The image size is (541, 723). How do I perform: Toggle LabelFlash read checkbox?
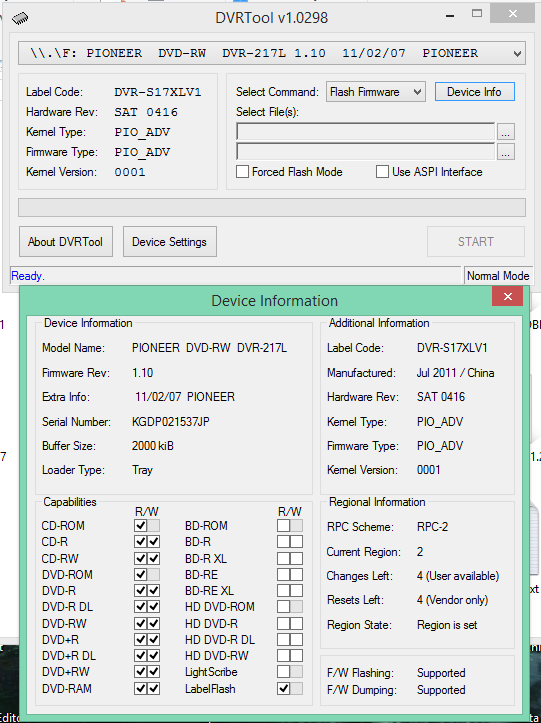tap(284, 689)
